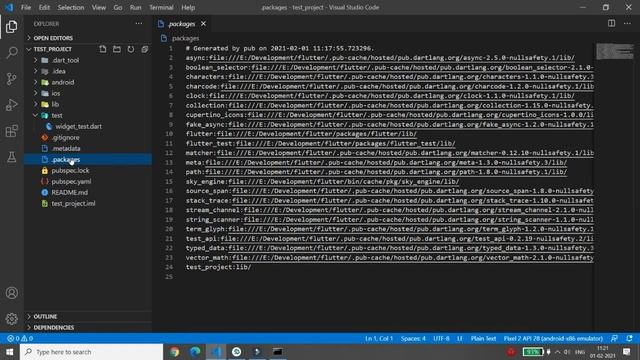Open the Search view icon

(11, 52)
